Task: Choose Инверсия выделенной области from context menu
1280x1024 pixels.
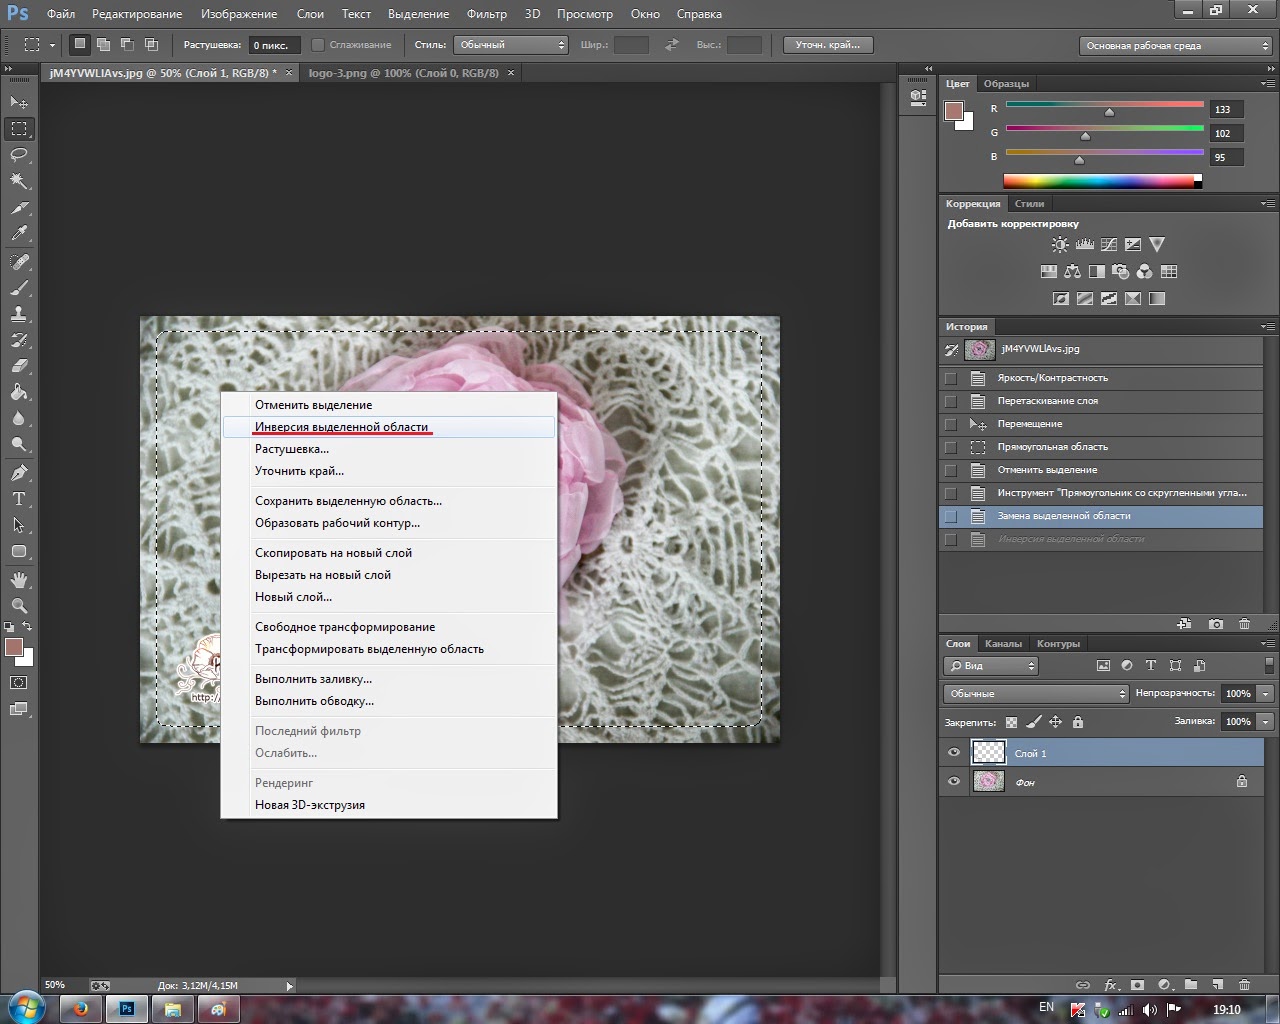Action: pyautogui.click(x=389, y=427)
